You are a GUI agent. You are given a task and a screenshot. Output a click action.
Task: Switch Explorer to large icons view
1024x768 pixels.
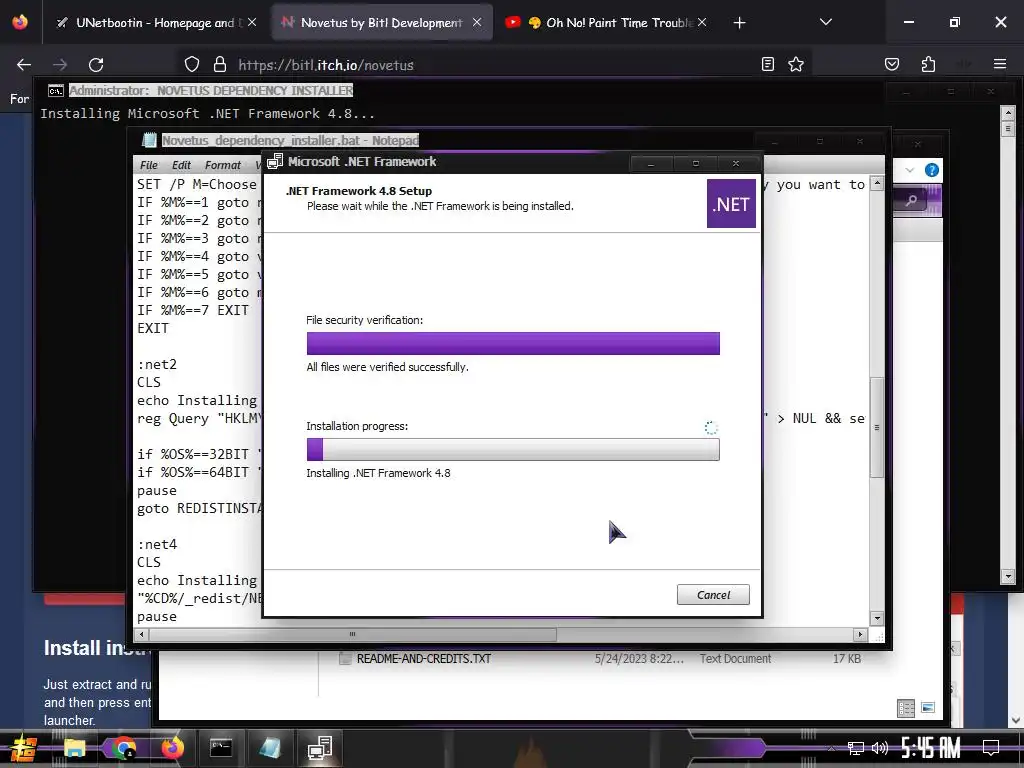(928, 708)
